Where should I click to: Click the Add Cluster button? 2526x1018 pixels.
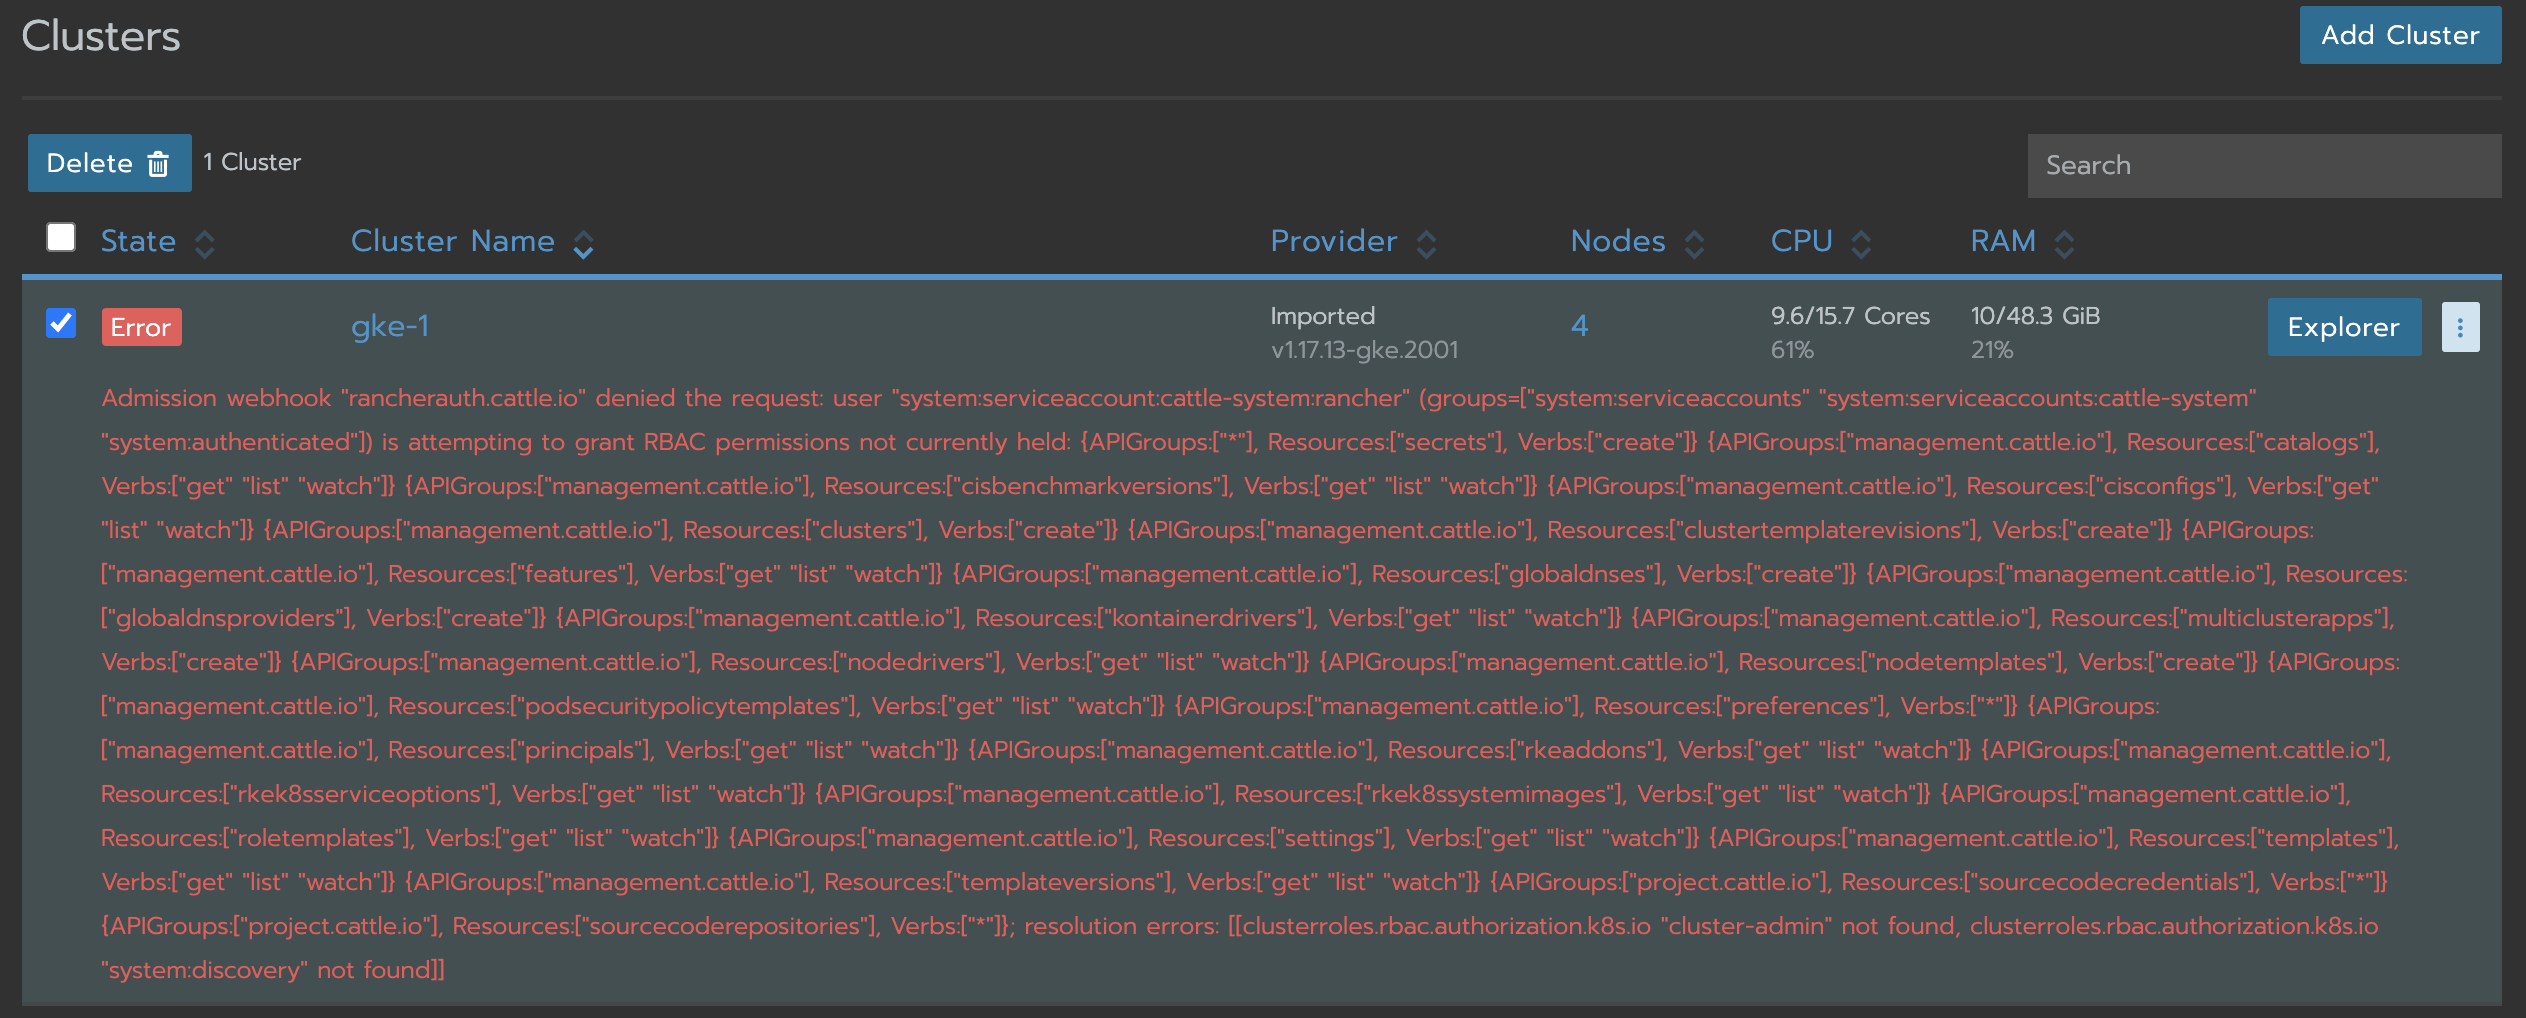2399,35
